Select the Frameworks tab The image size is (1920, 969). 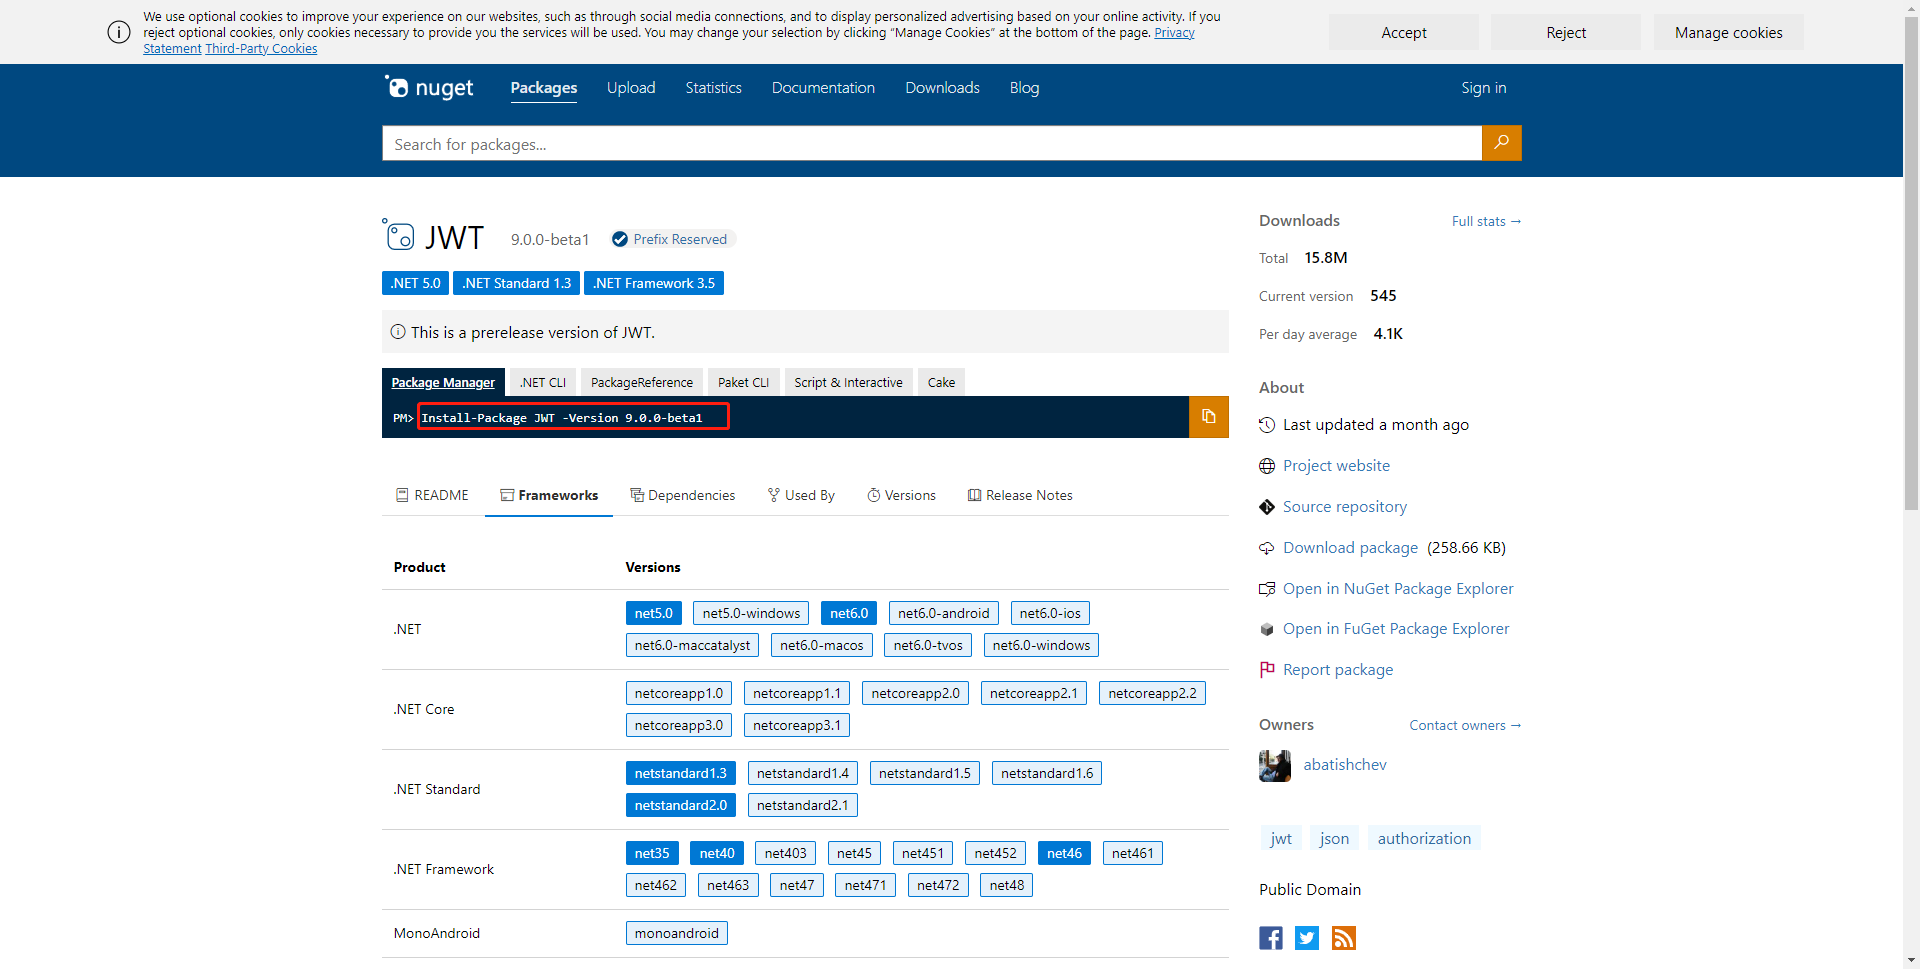549,495
